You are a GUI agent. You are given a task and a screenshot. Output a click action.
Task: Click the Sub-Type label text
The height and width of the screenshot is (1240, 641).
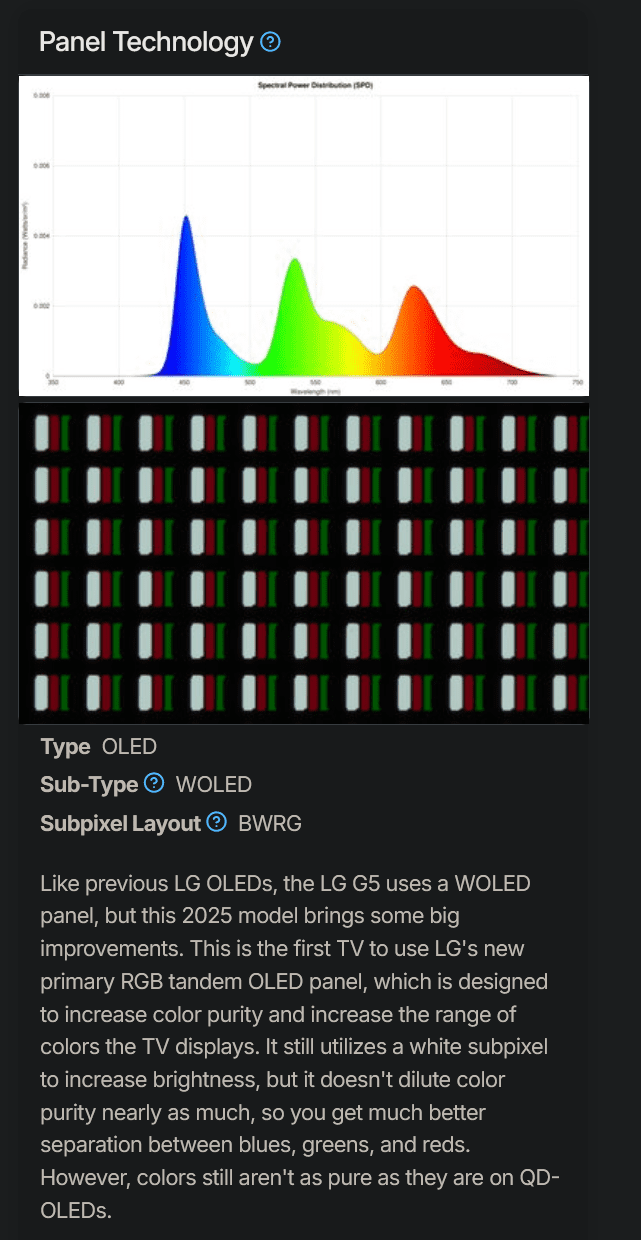tap(89, 784)
